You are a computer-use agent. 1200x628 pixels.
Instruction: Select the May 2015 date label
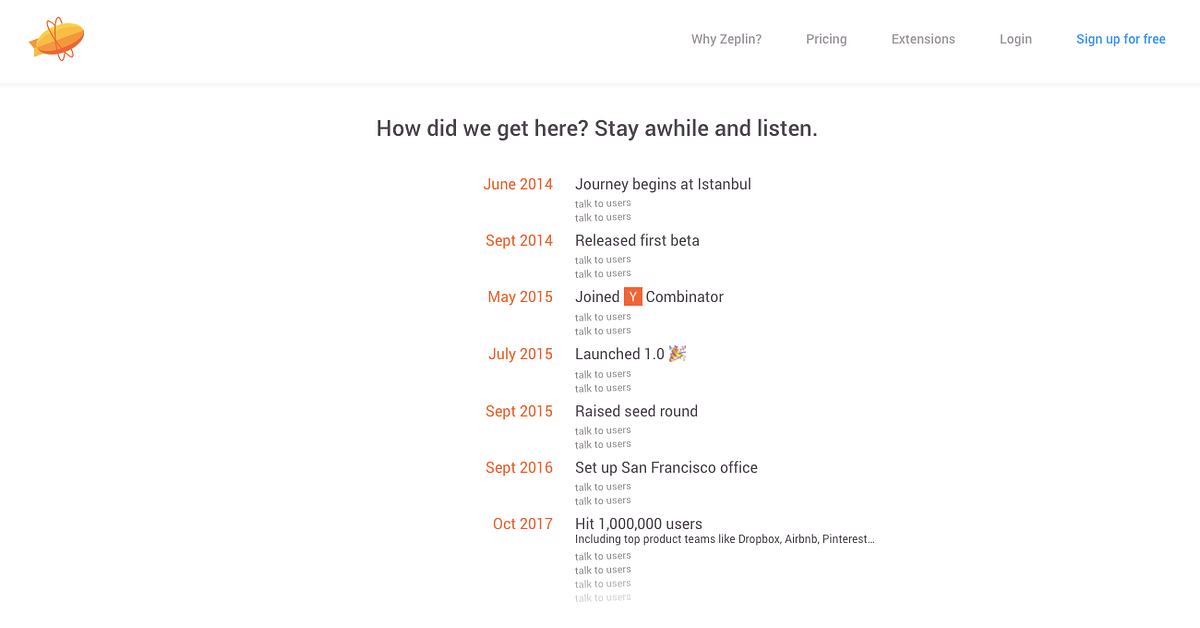click(x=520, y=297)
